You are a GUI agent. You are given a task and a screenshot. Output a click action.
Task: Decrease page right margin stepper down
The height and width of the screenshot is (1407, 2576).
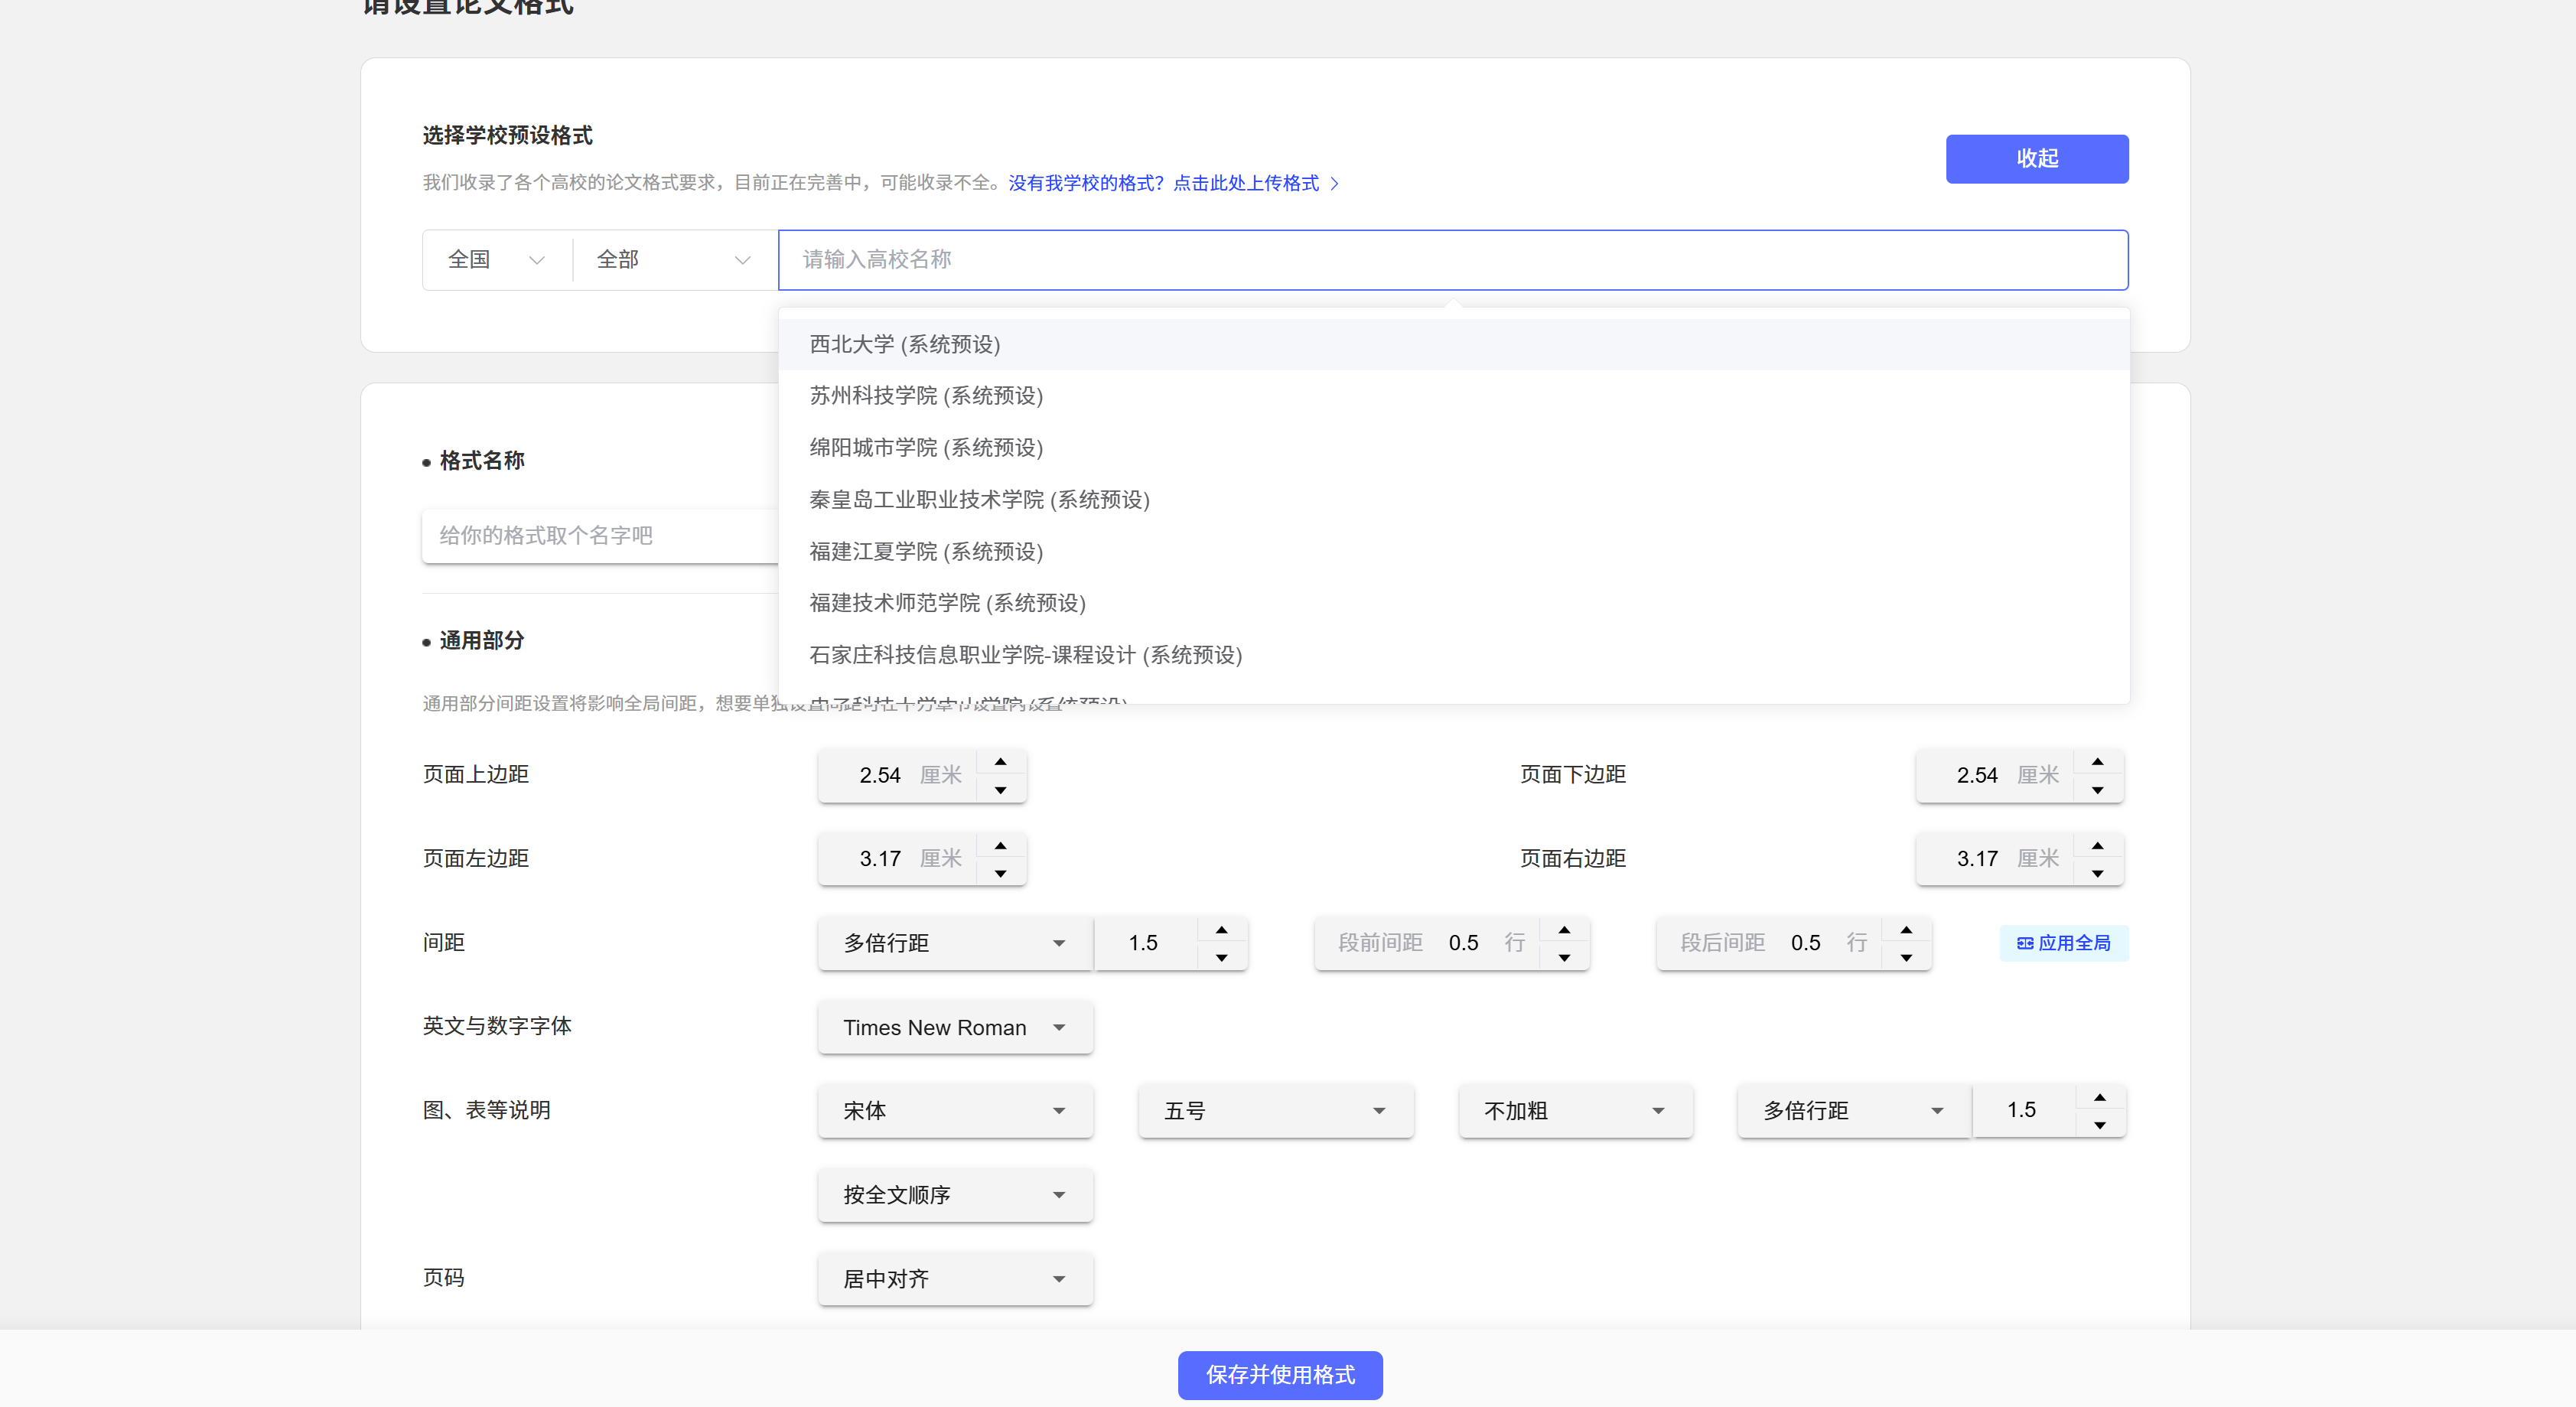[2097, 874]
